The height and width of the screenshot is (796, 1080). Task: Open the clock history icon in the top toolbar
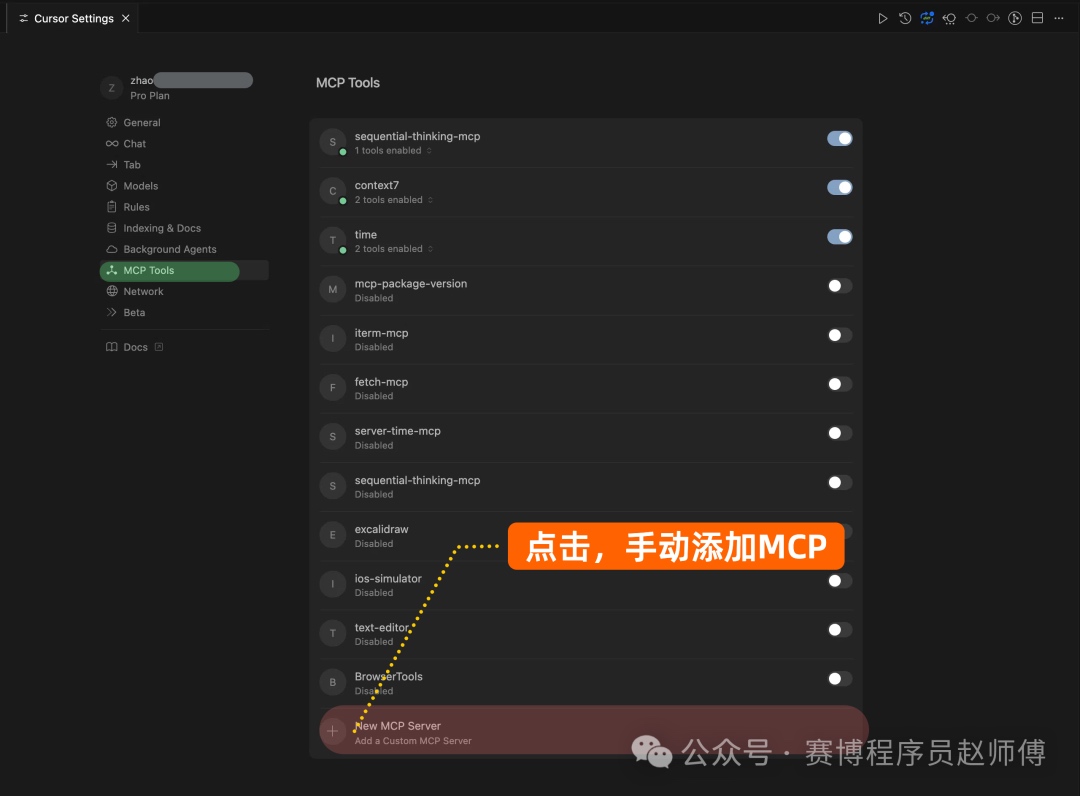click(905, 19)
